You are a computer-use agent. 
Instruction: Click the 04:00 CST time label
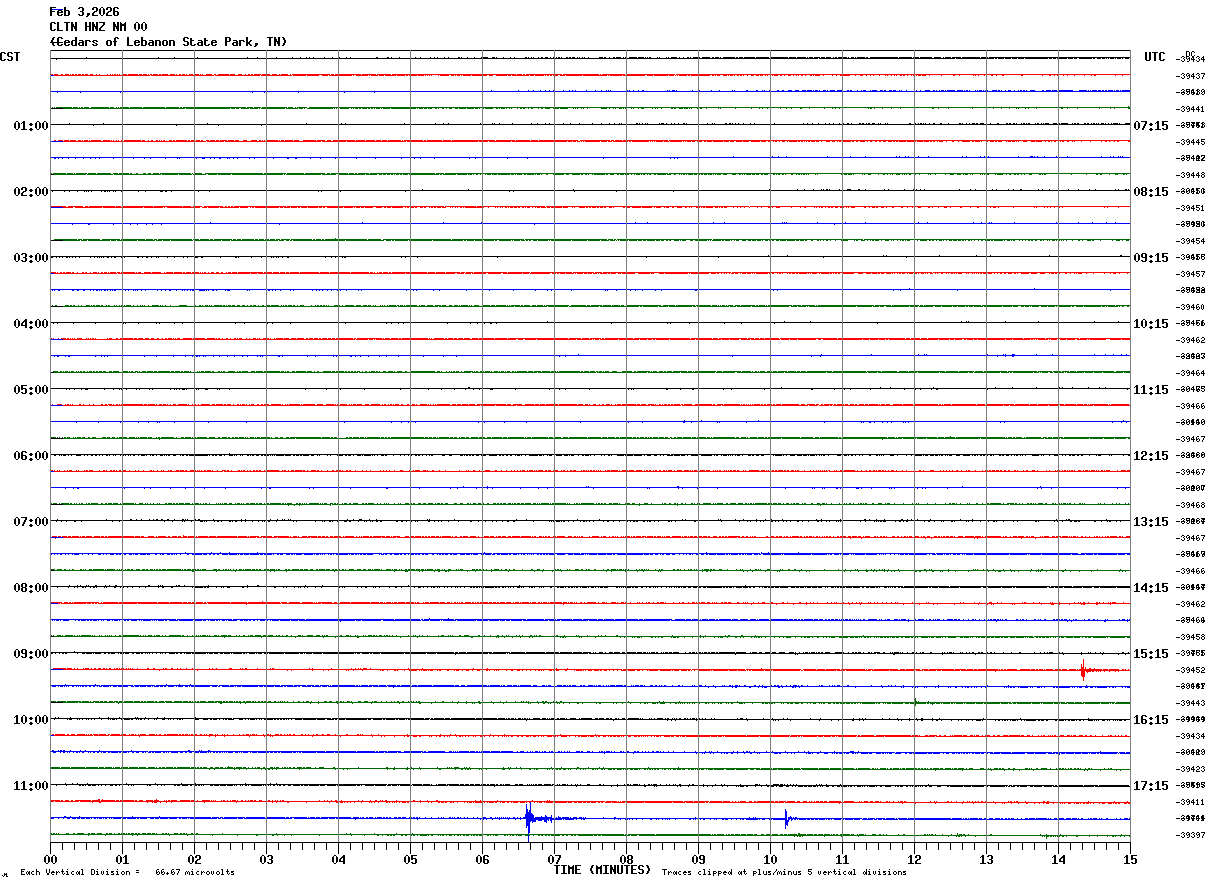tap(31, 323)
